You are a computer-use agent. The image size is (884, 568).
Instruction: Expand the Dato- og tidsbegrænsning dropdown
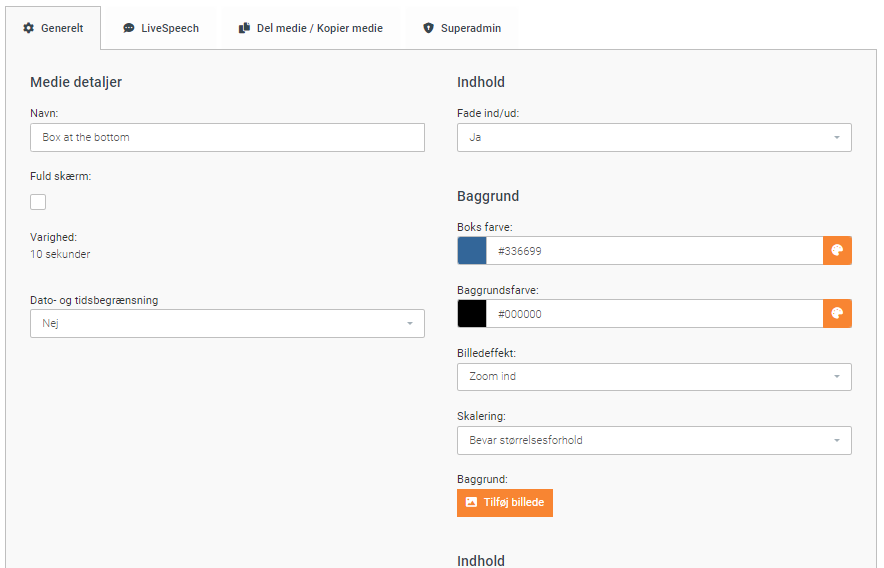[x=227, y=323]
